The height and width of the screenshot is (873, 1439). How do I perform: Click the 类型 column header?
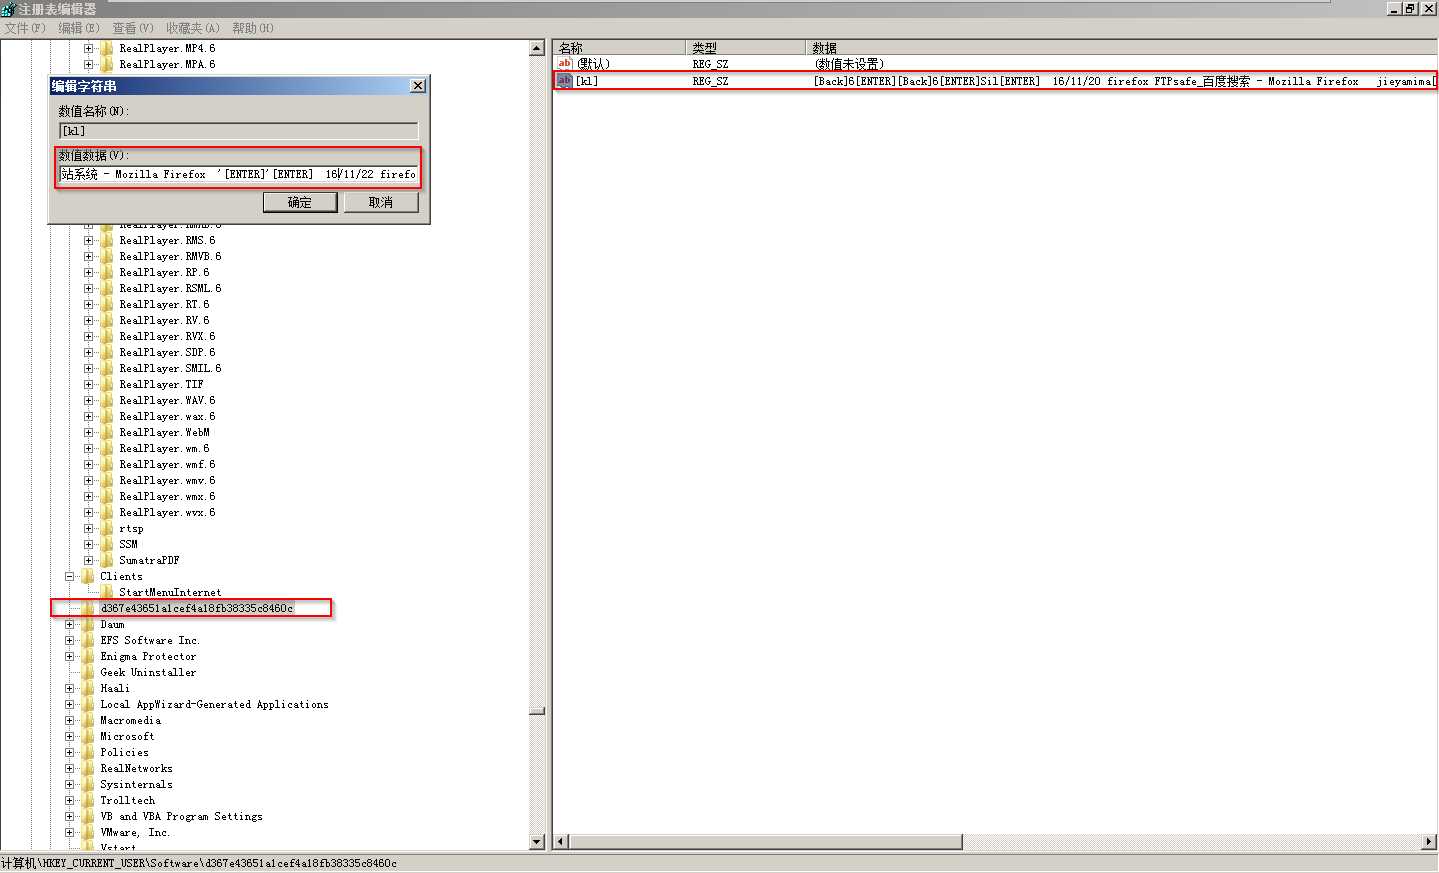pos(746,48)
